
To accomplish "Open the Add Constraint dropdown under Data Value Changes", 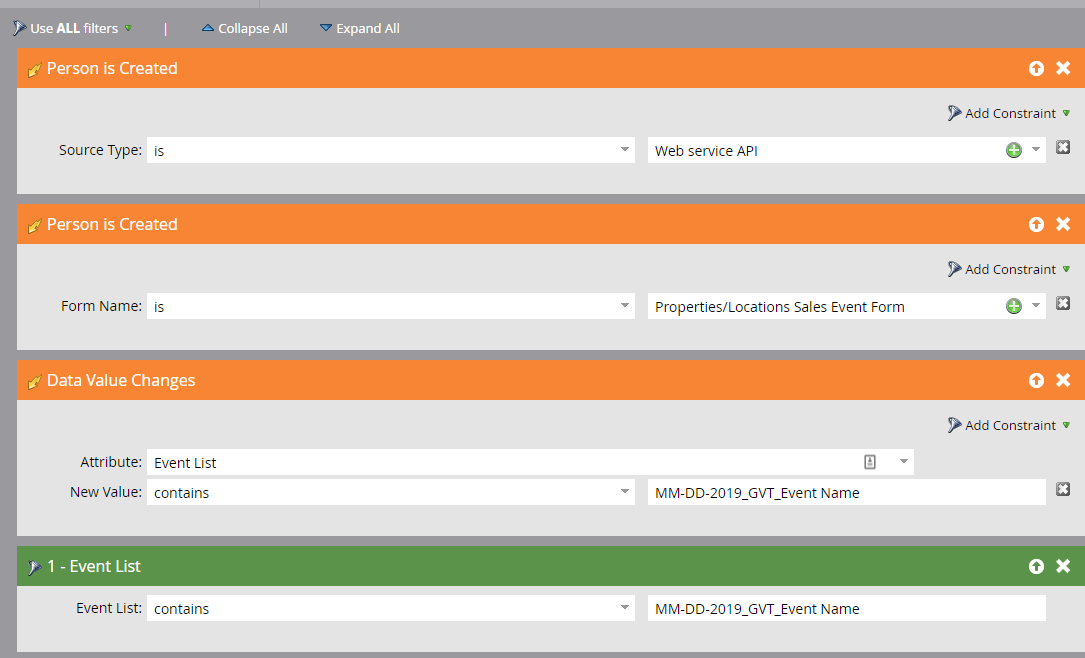I will 1008,424.
